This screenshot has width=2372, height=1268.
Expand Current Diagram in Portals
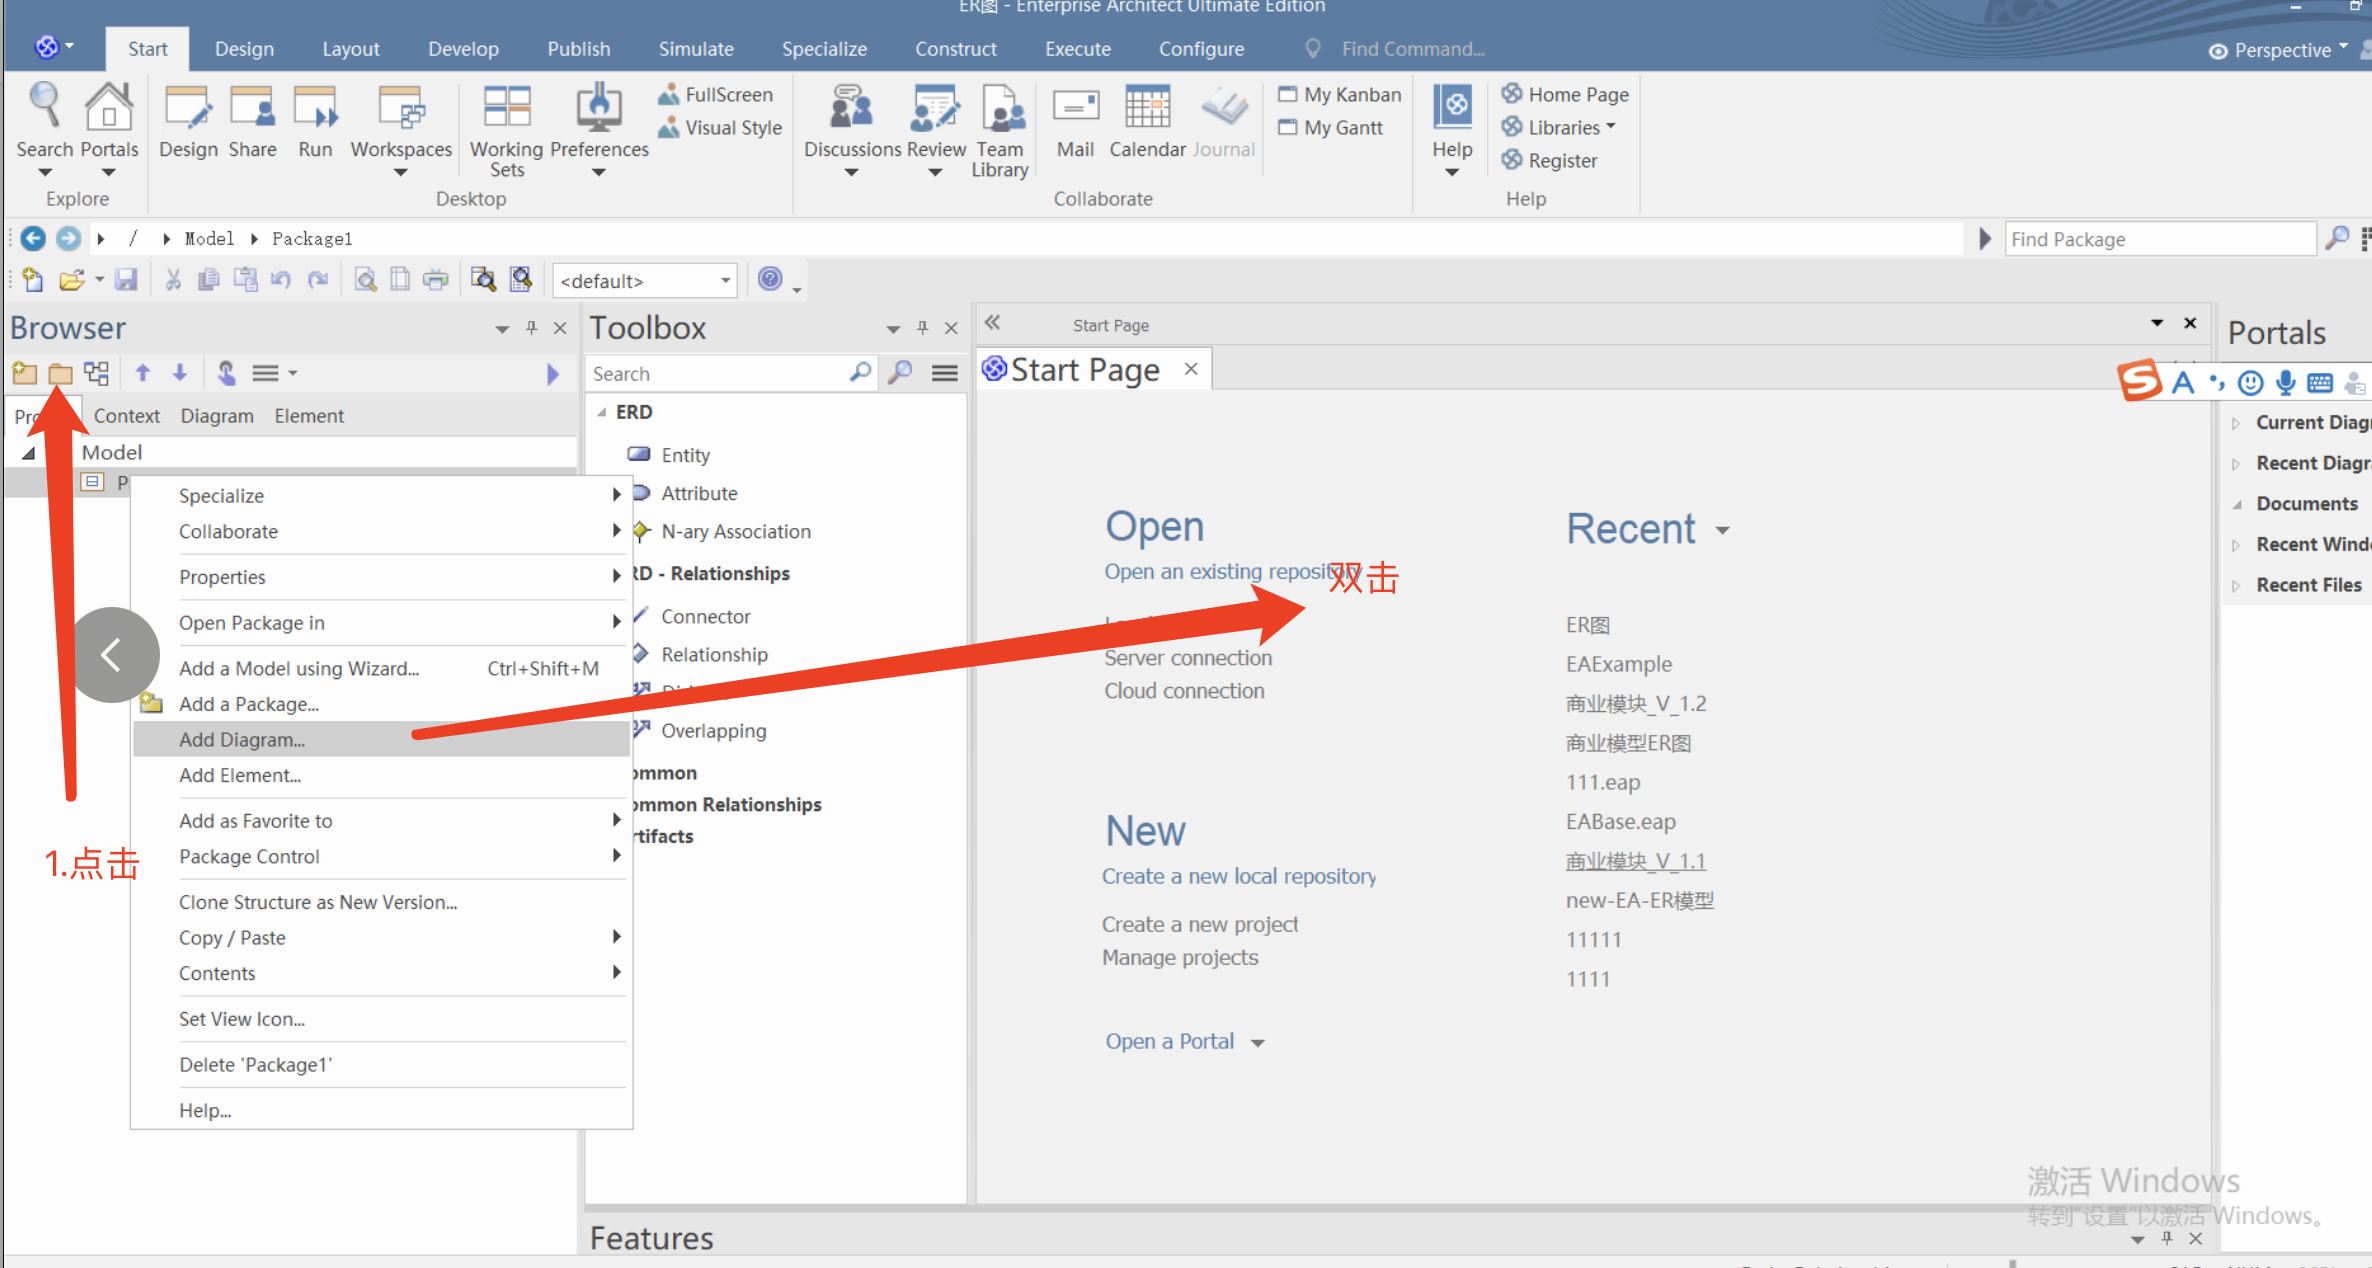coord(2236,423)
